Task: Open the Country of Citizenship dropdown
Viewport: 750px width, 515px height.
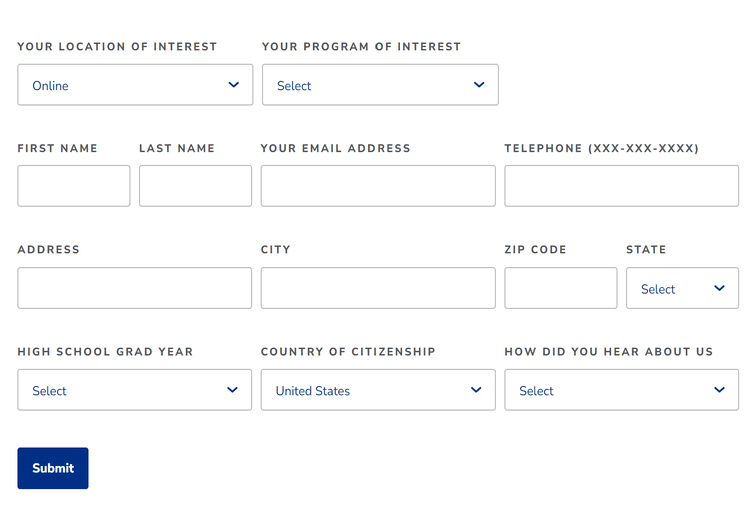Action: 378,390
